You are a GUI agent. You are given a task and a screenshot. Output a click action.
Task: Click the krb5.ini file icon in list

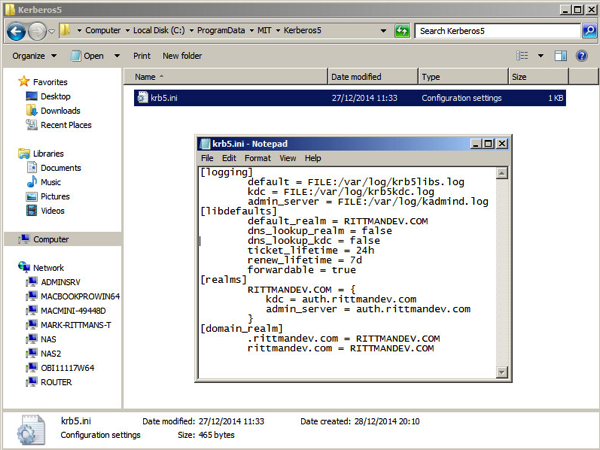pos(142,98)
